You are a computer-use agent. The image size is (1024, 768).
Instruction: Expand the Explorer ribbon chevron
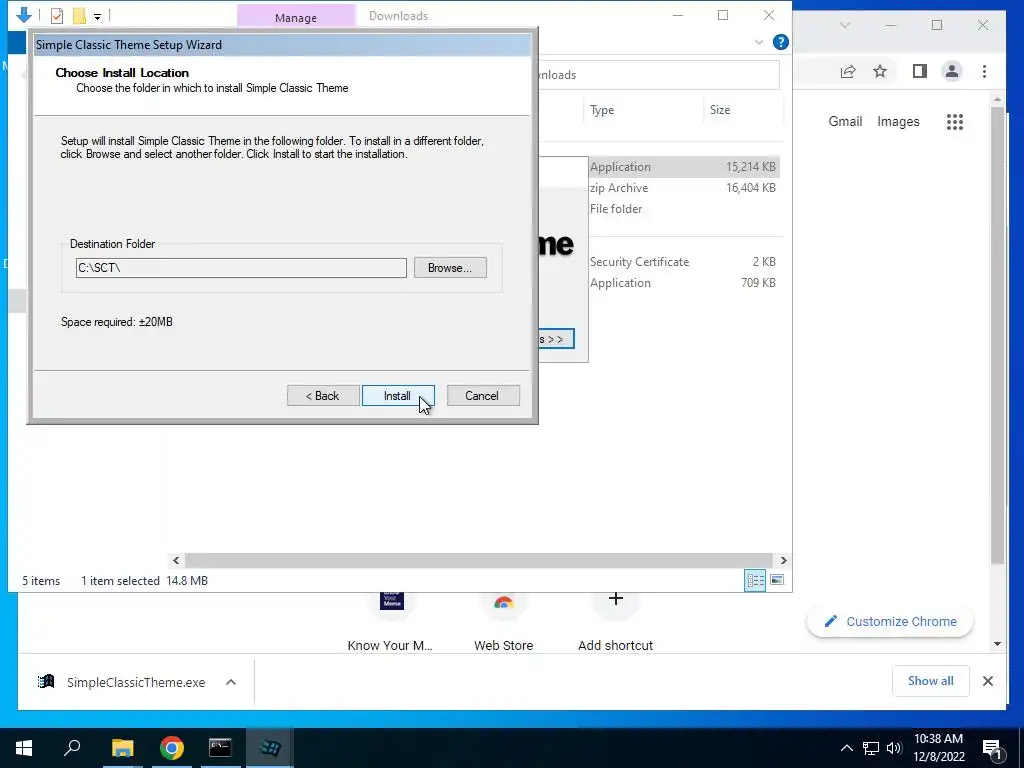(x=759, y=42)
